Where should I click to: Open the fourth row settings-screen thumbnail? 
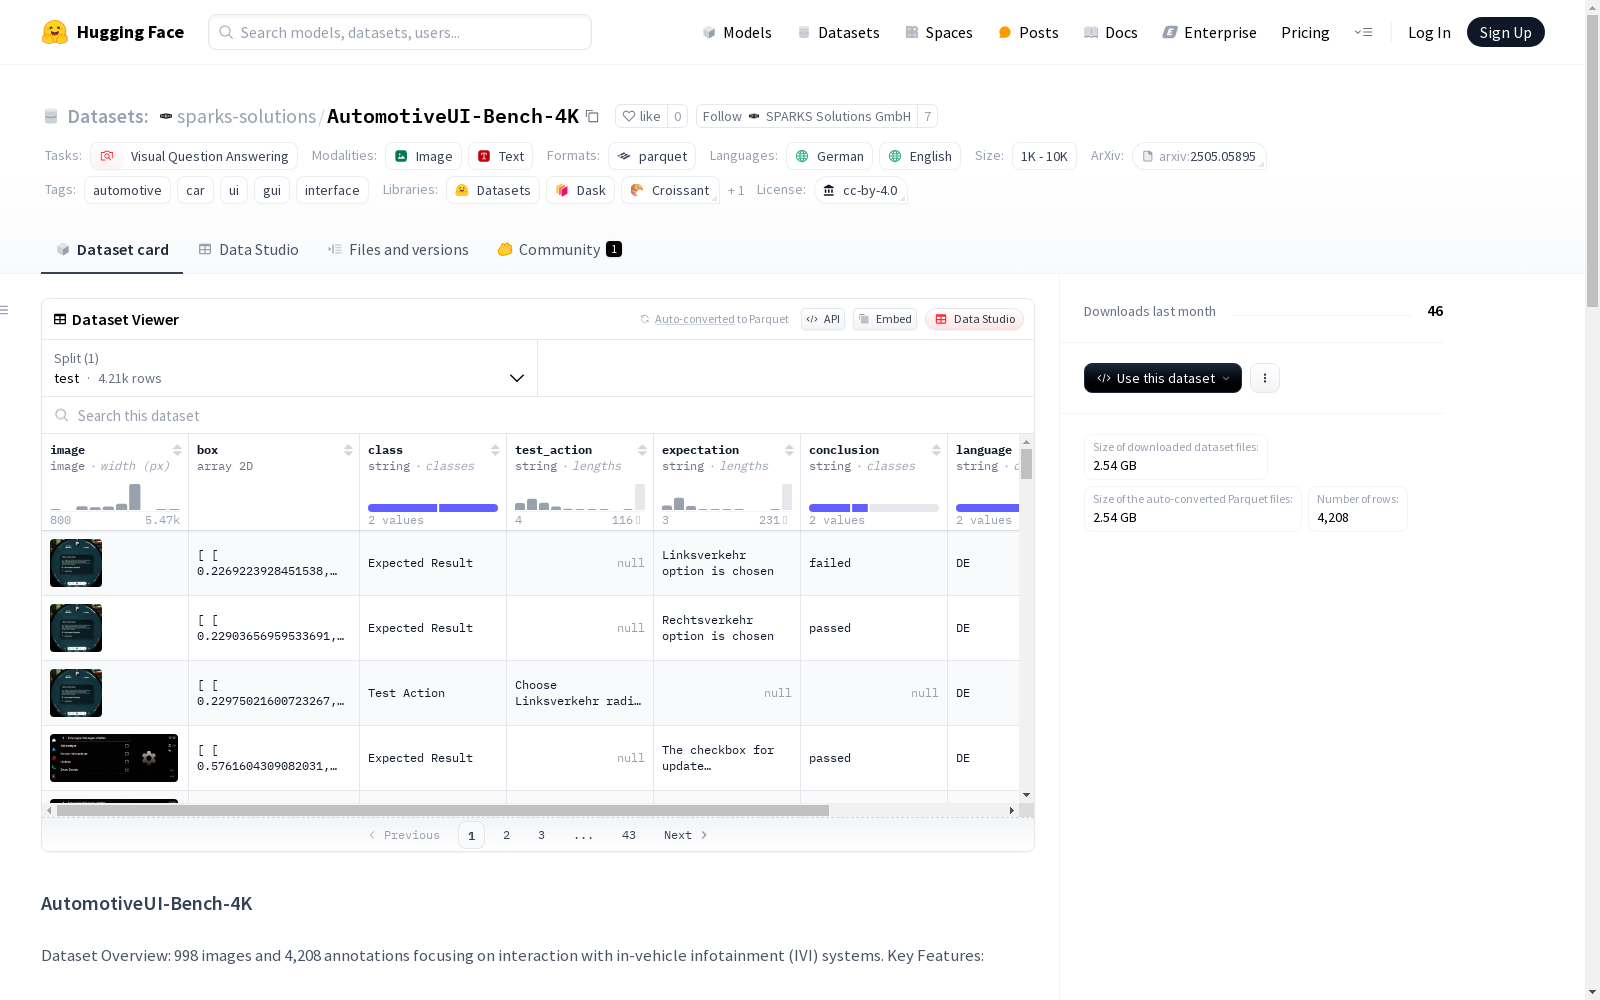114,758
